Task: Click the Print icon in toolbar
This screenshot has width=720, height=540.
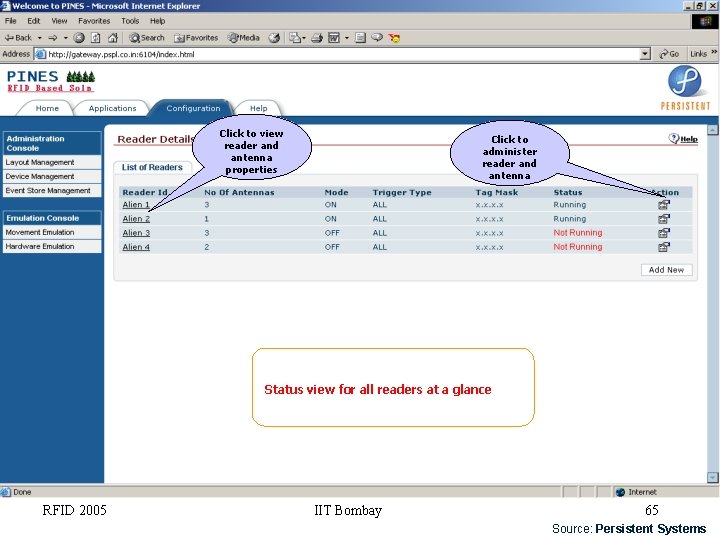Action: tap(317, 38)
